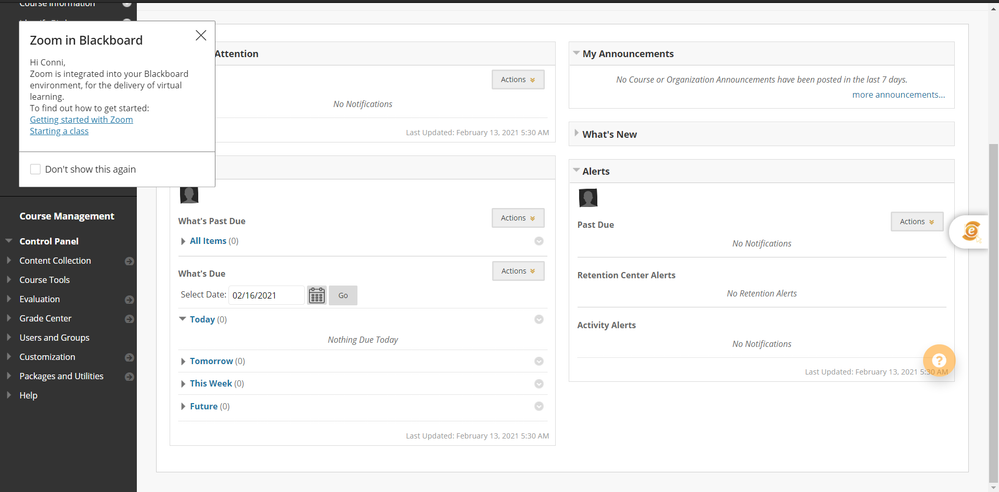
Task: Open the Starting a class link
Action: [59, 131]
